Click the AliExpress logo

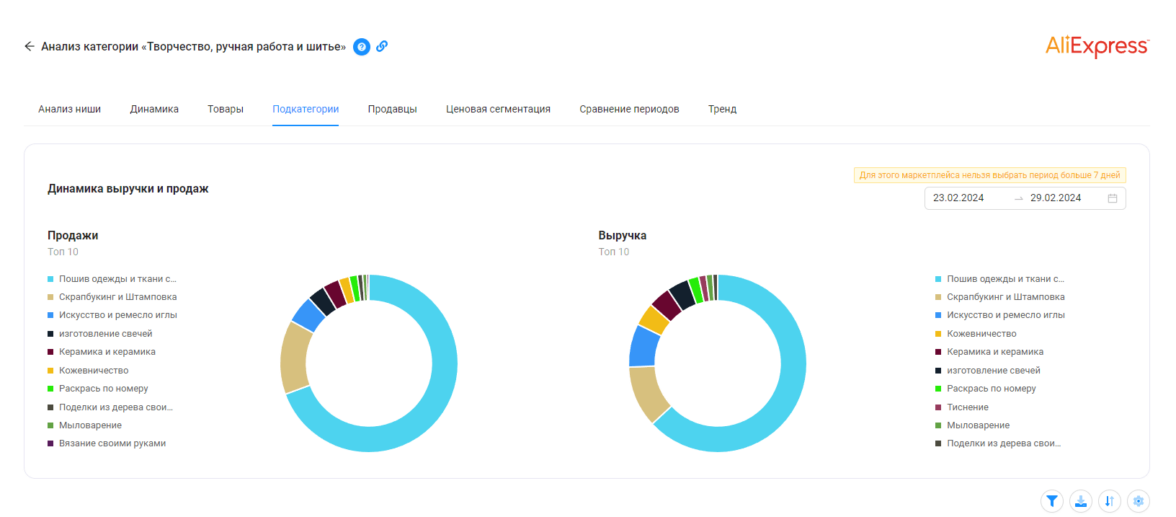point(1096,47)
